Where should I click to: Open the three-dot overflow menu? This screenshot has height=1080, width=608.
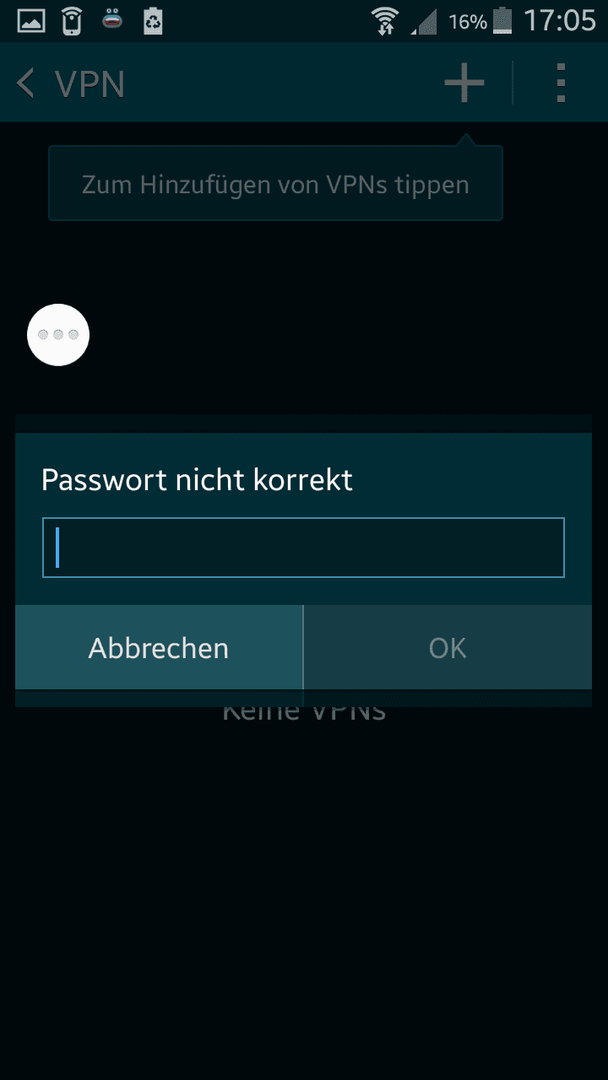561,83
